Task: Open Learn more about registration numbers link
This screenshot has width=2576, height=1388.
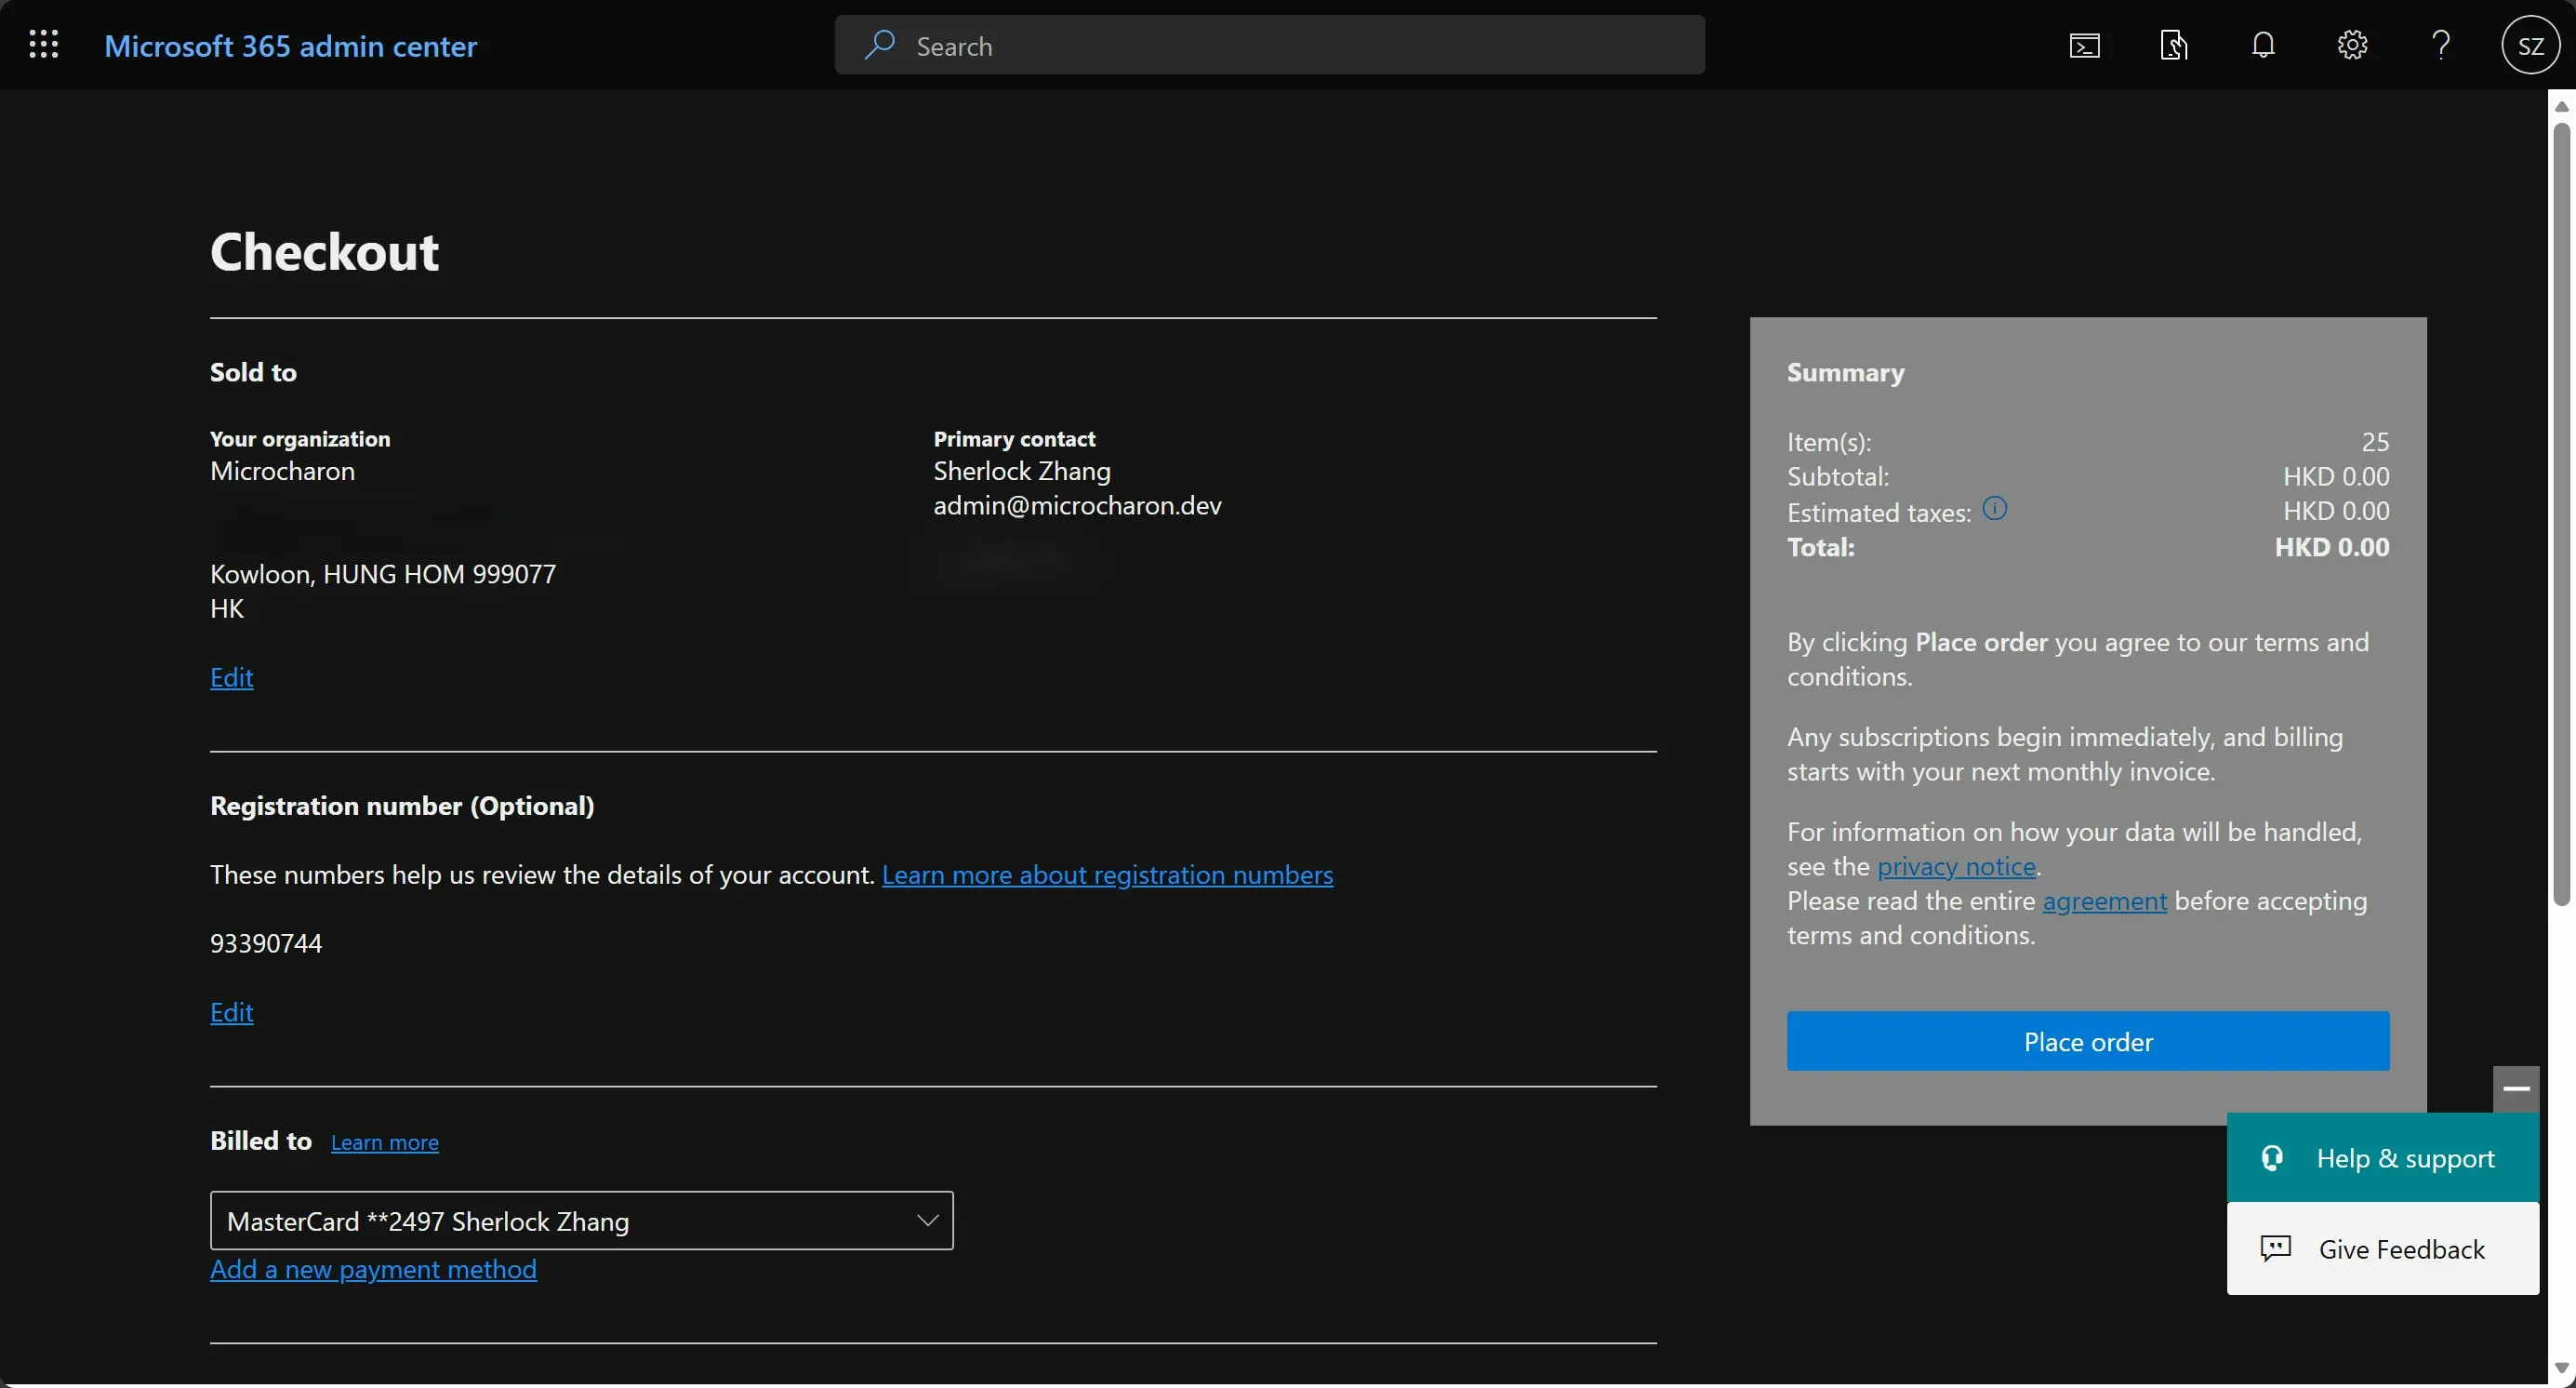Action: (1107, 875)
